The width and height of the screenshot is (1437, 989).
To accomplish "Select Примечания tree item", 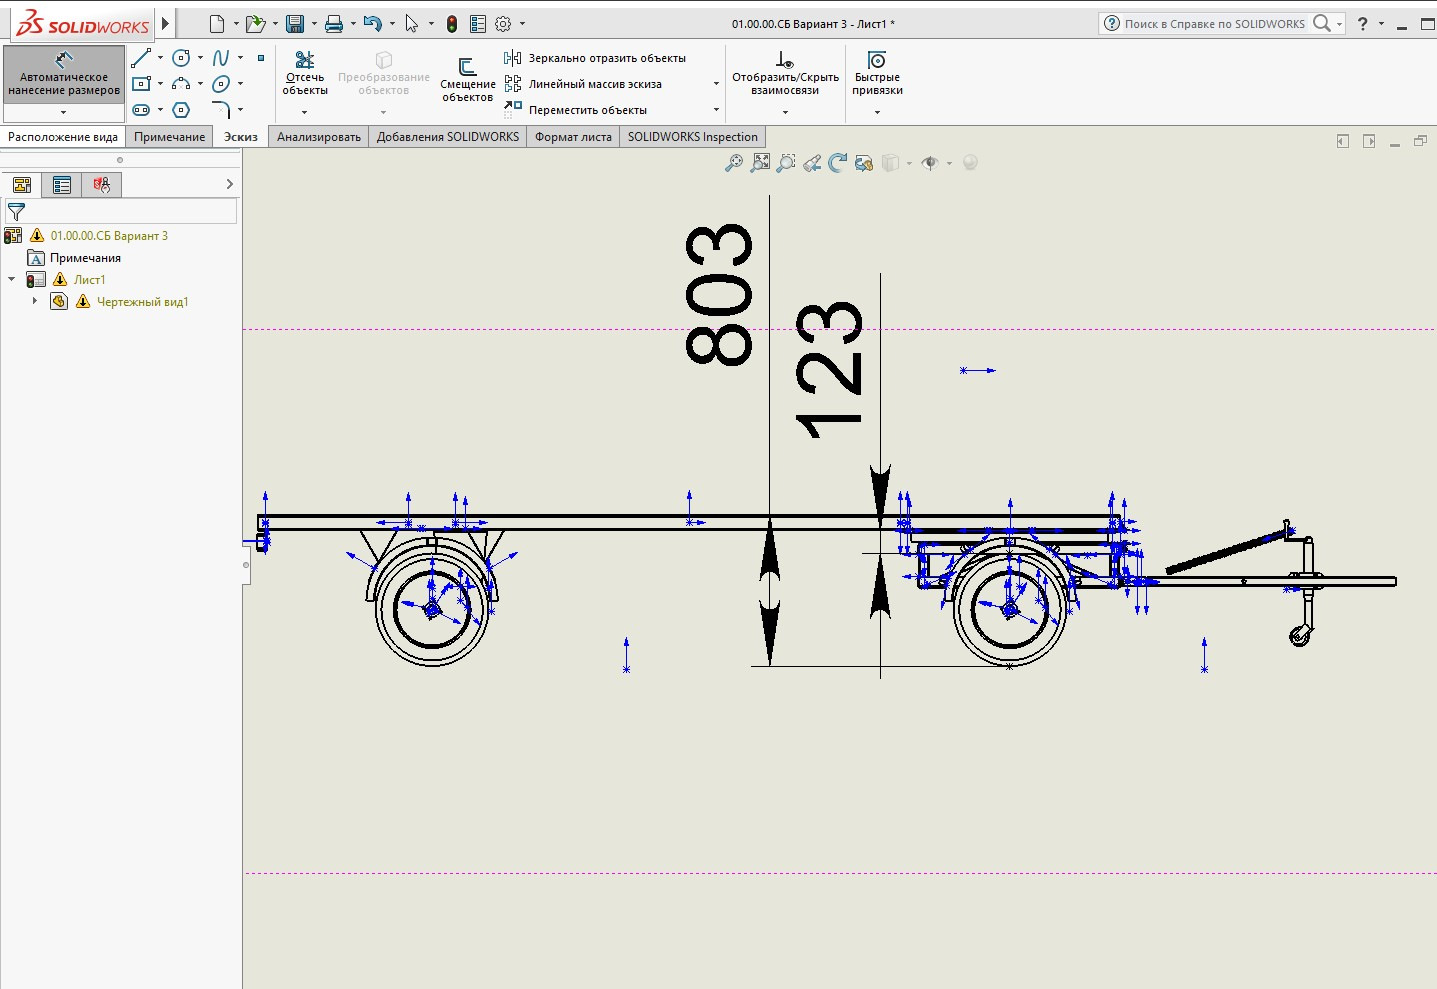I will tap(85, 258).
